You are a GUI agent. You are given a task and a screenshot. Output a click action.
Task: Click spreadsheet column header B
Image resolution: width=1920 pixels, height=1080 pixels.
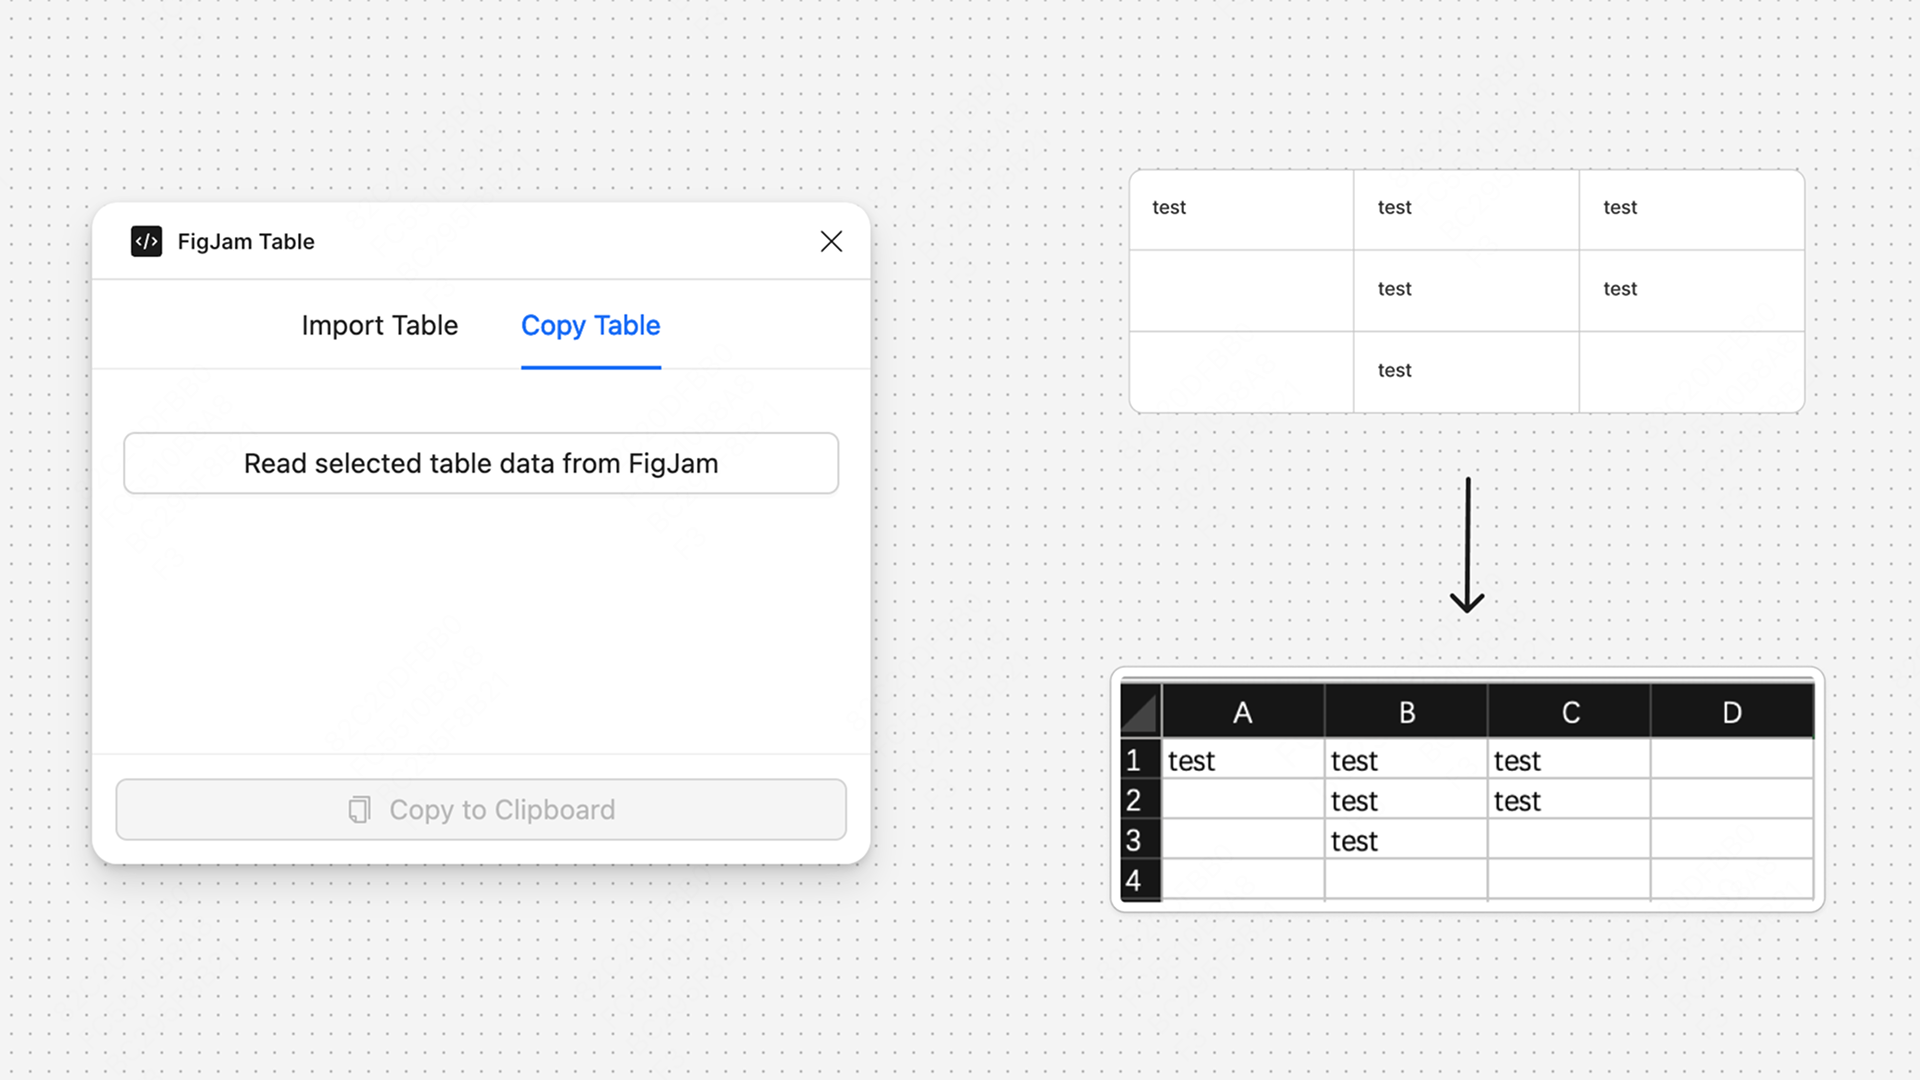(x=1406, y=712)
